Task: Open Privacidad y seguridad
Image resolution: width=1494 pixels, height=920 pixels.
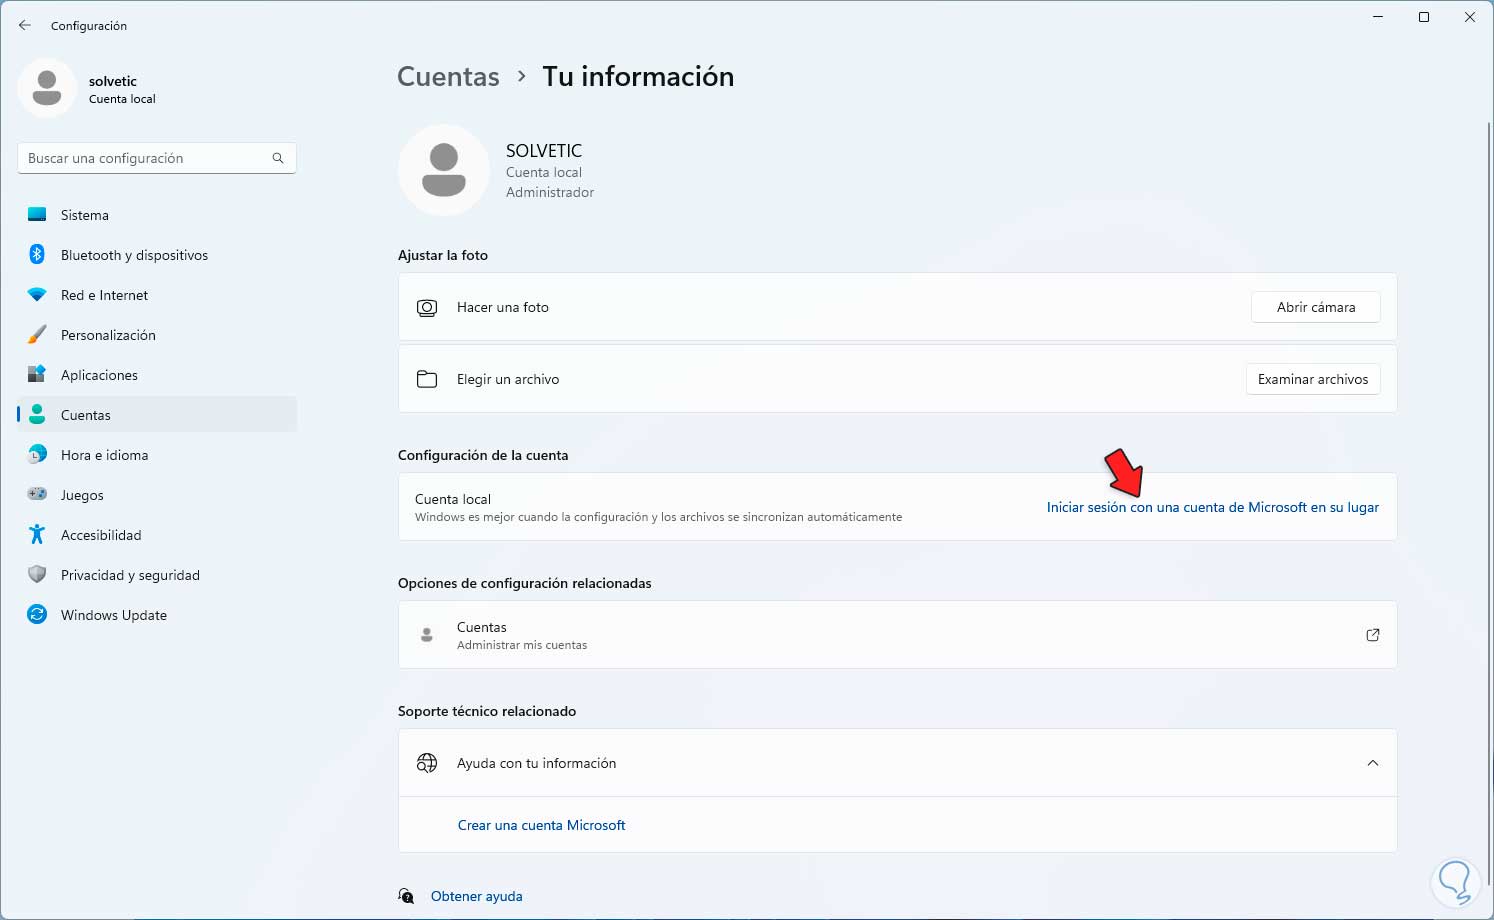Action: (x=157, y=575)
